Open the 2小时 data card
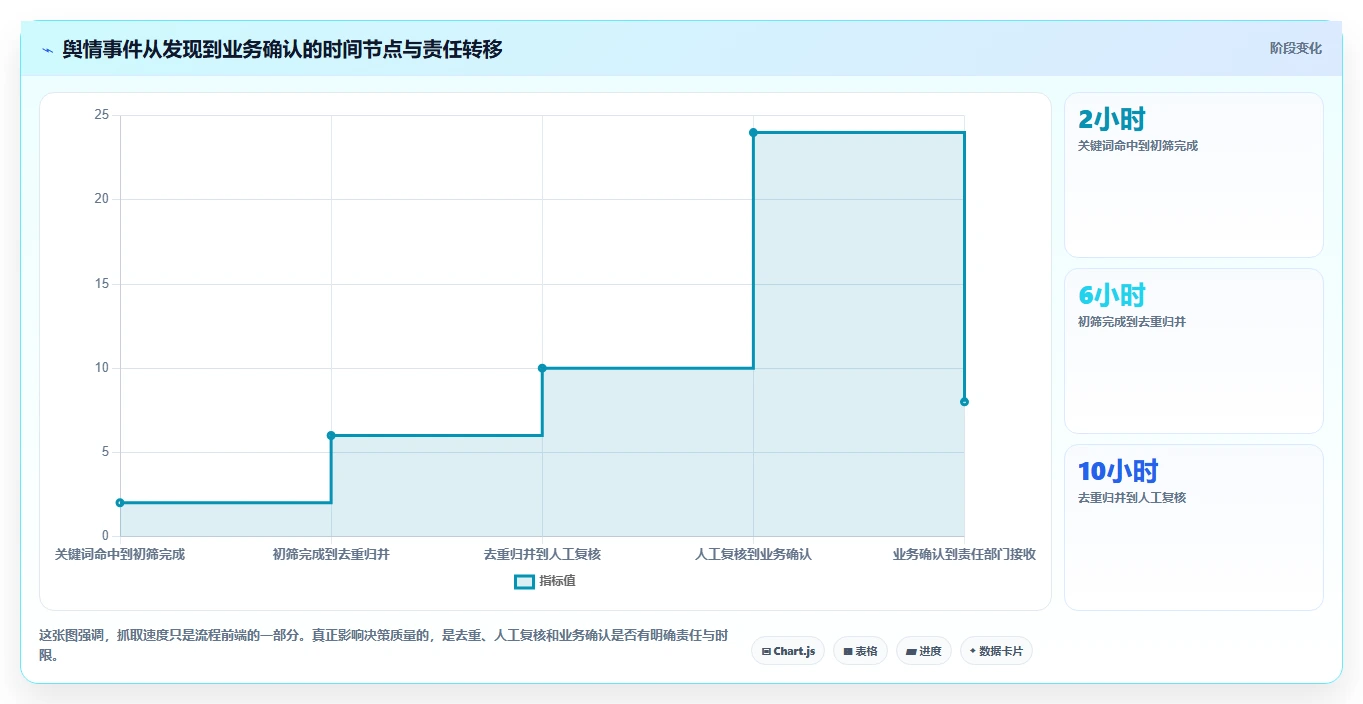 tap(1194, 175)
